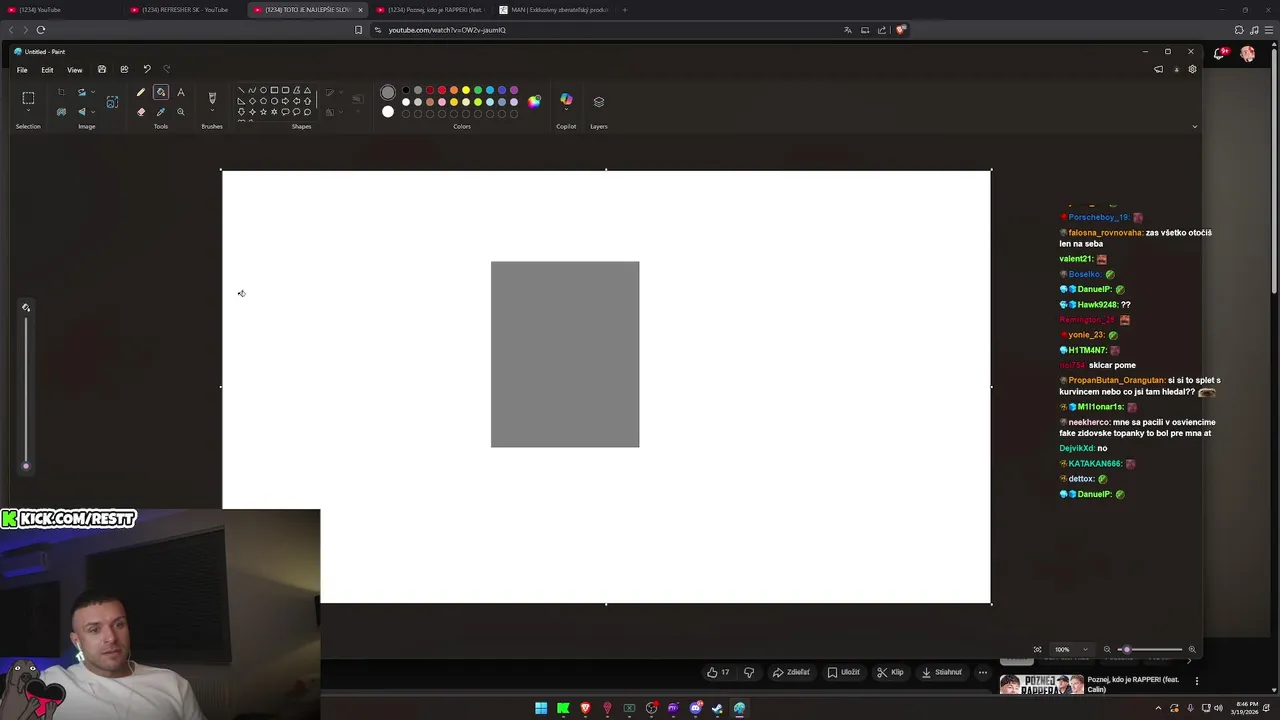Open more actions menu under the video

[x=983, y=672]
